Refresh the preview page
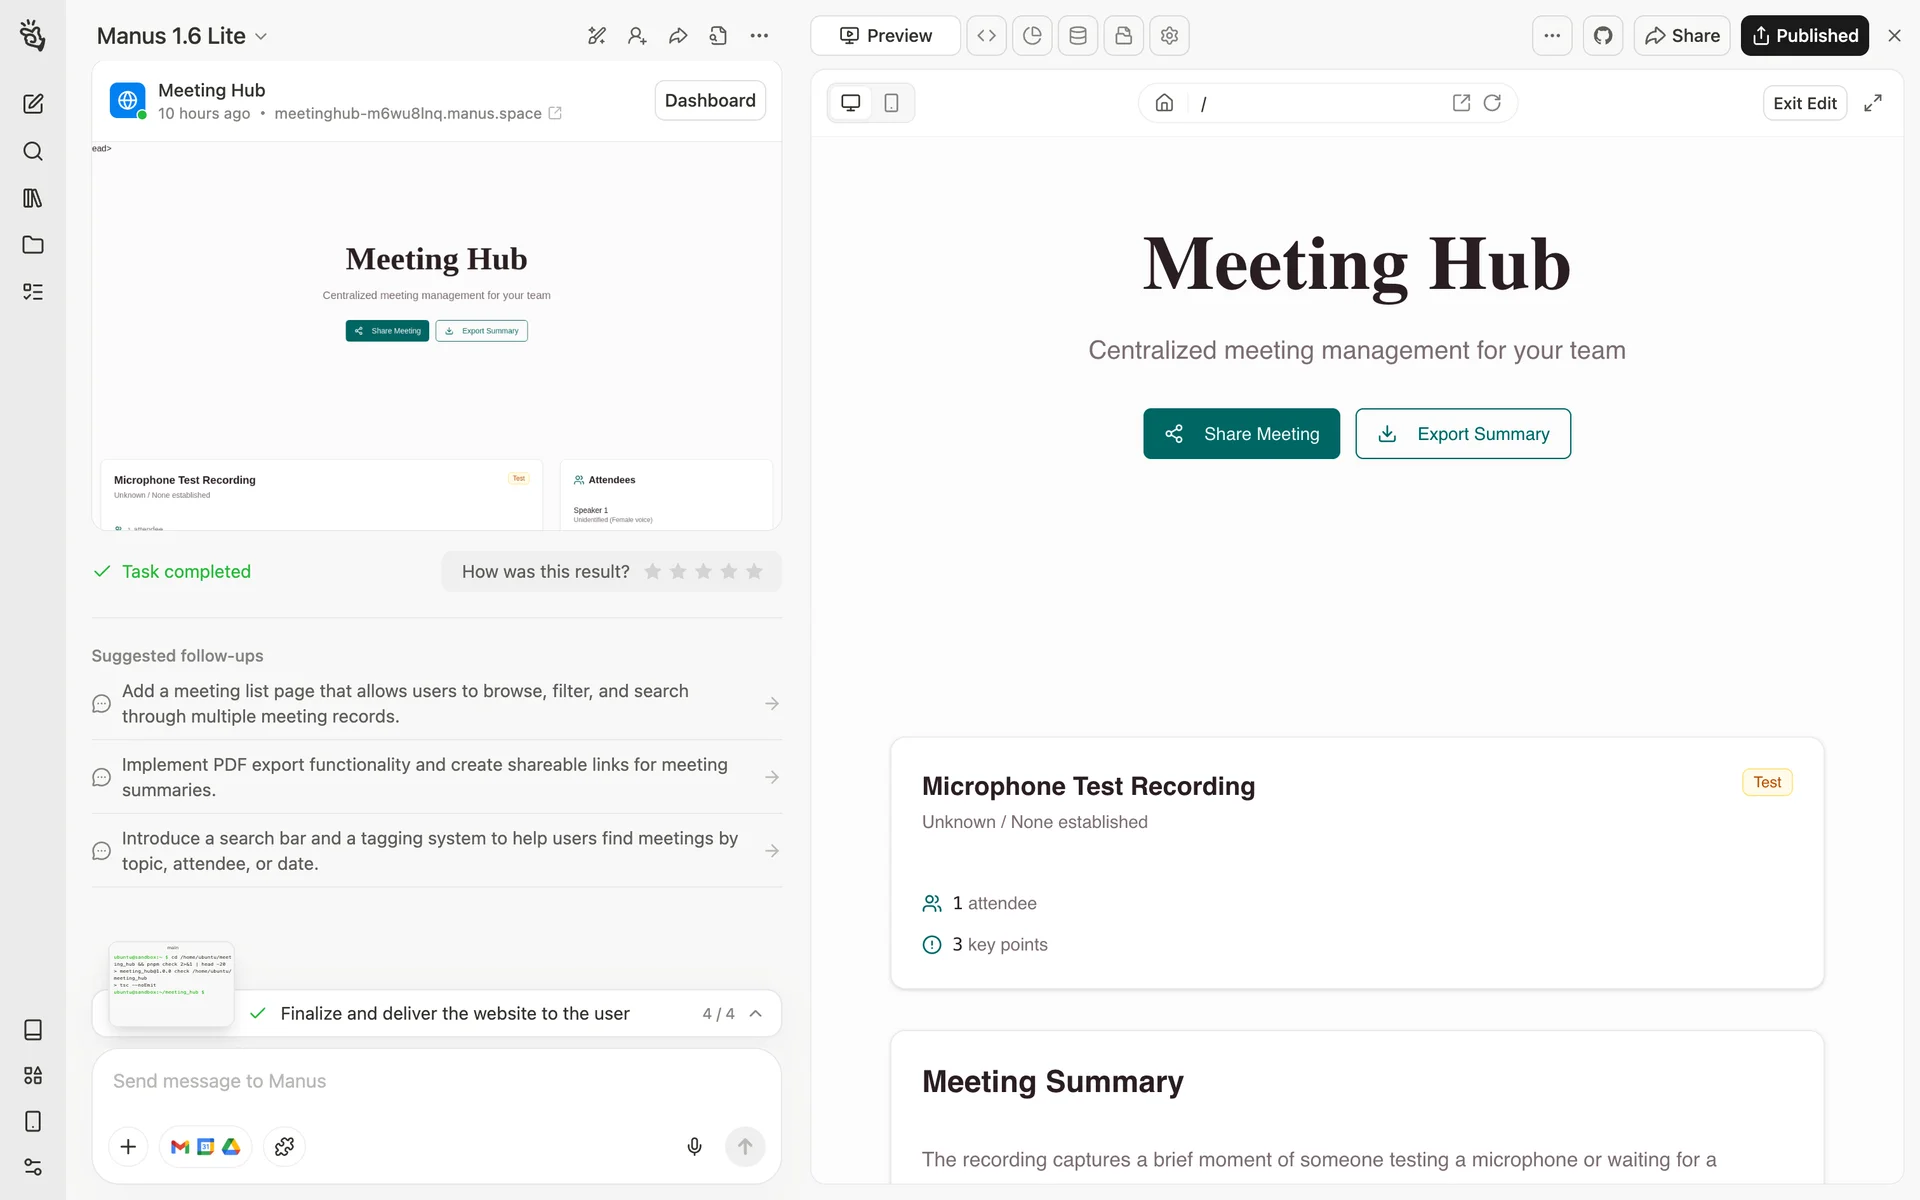This screenshot has height=1200, width=1920. [x=1492, y=103]
